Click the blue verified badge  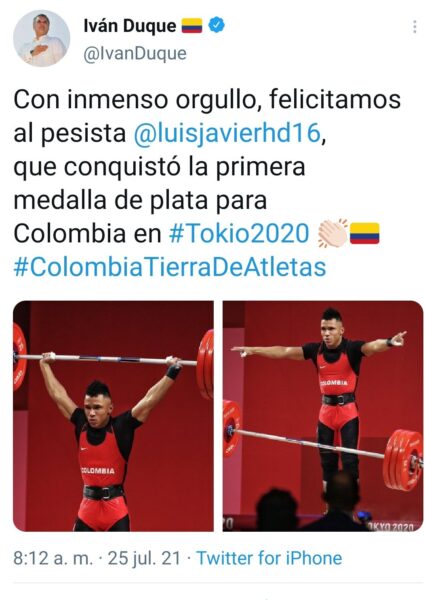pyautogui.click(x=217, y=25)
